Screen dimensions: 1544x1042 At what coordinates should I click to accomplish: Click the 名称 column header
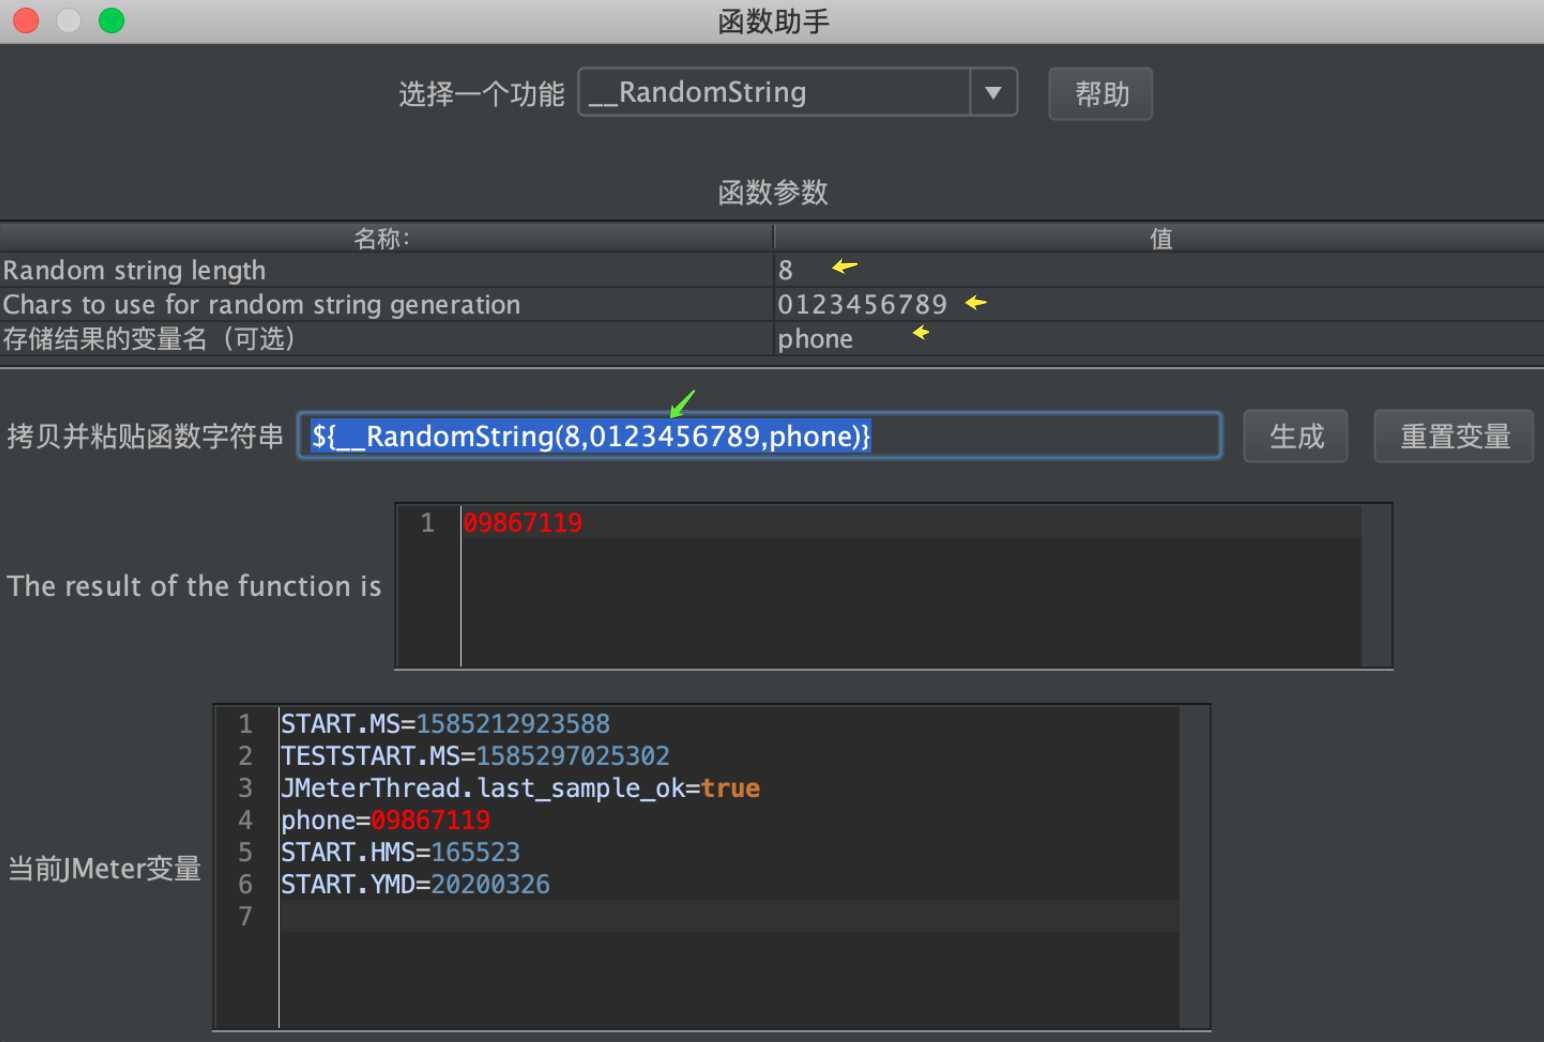[x=387, y=238]
